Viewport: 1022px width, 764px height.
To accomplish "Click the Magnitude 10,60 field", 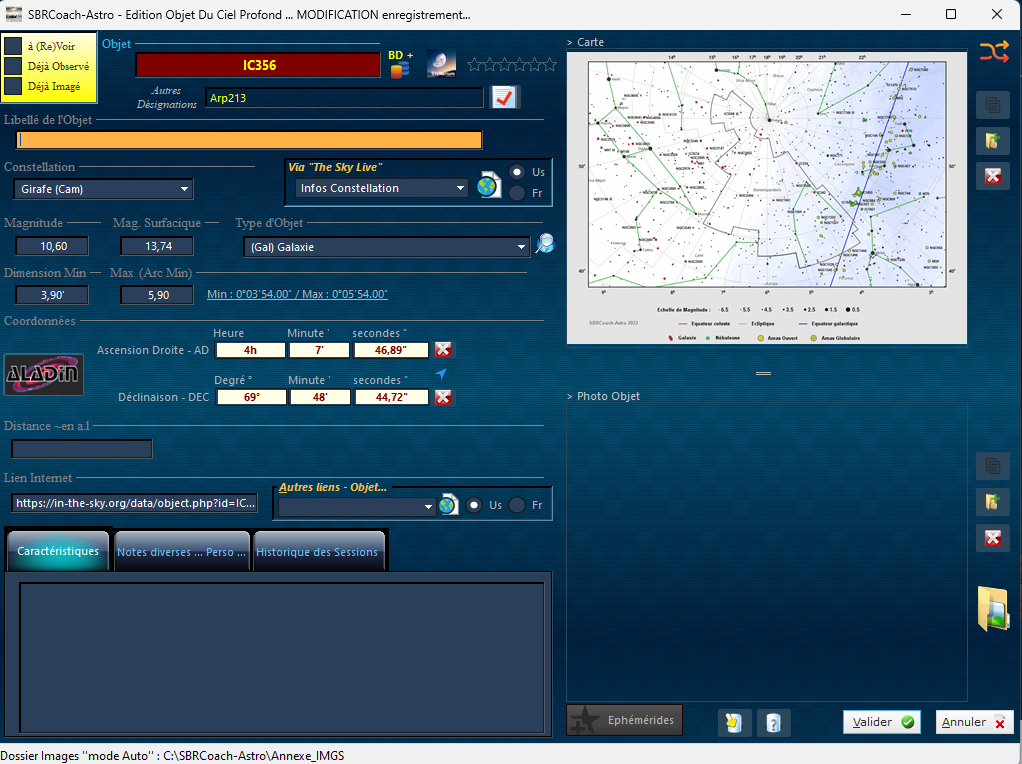I will click(x=52, y=246).
